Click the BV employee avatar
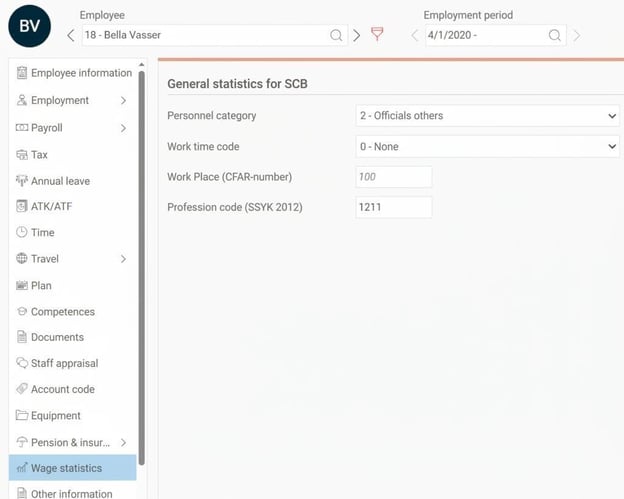The height and width of the screenshot is (499, 624). 29,26
